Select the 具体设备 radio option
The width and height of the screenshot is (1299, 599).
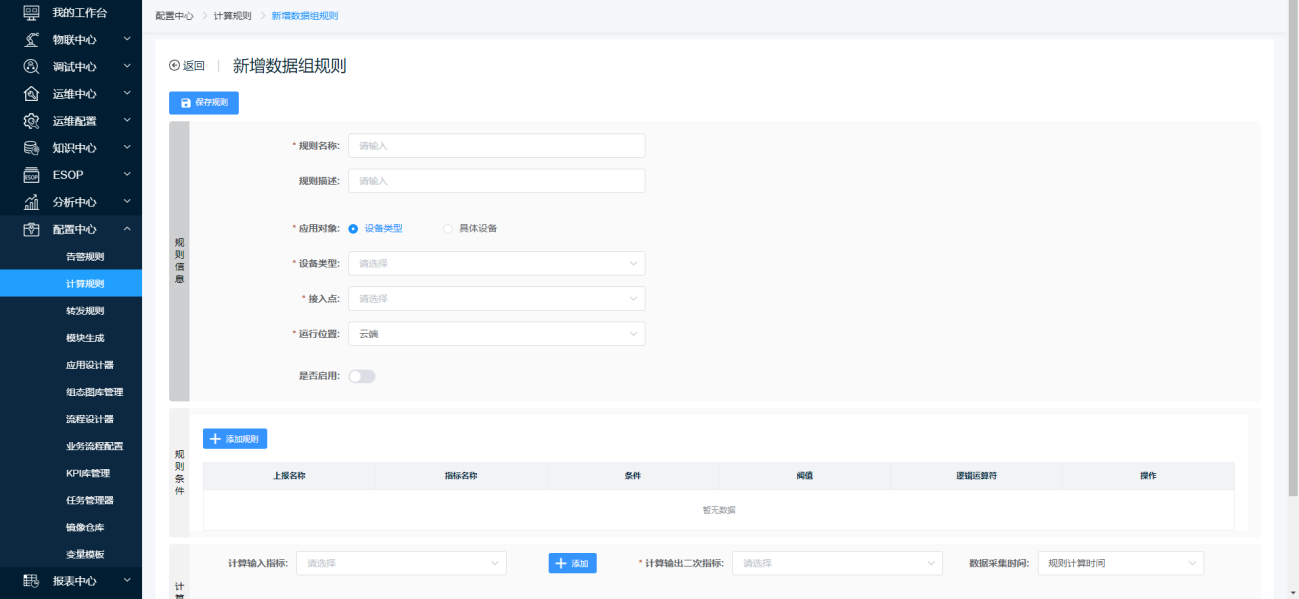click(x=448, y=228)
